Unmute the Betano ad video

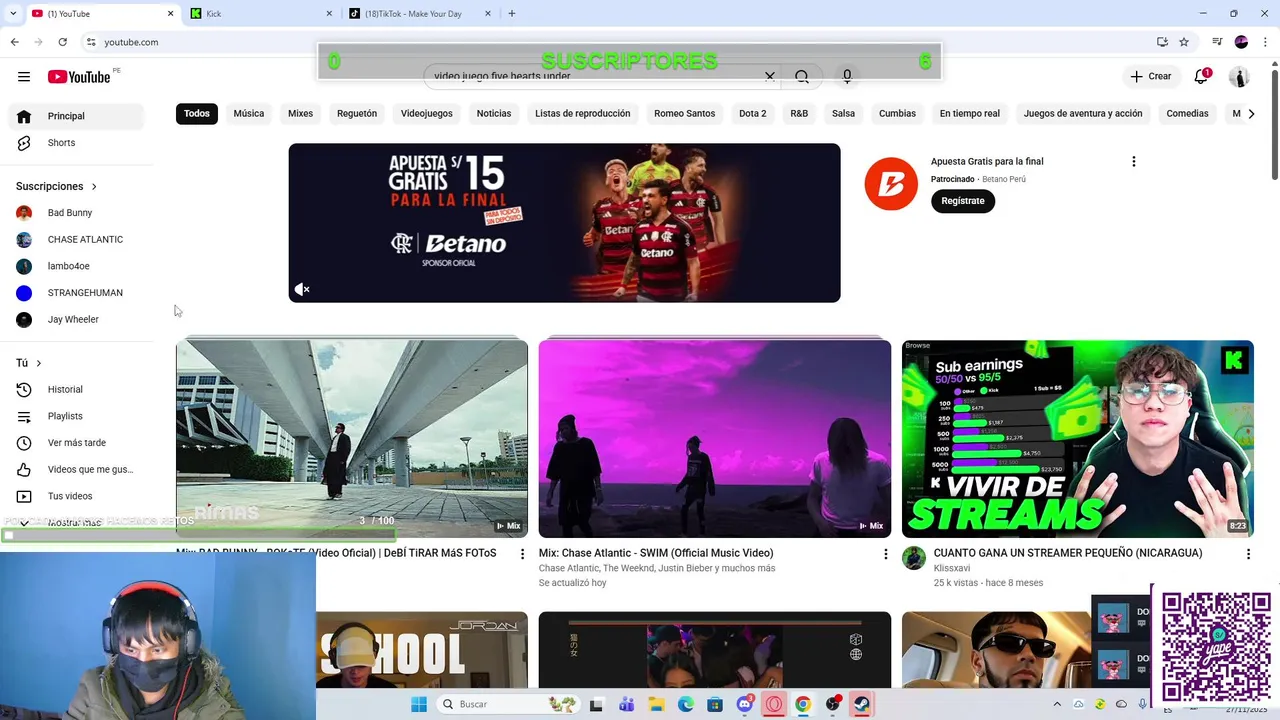point(302,289)
